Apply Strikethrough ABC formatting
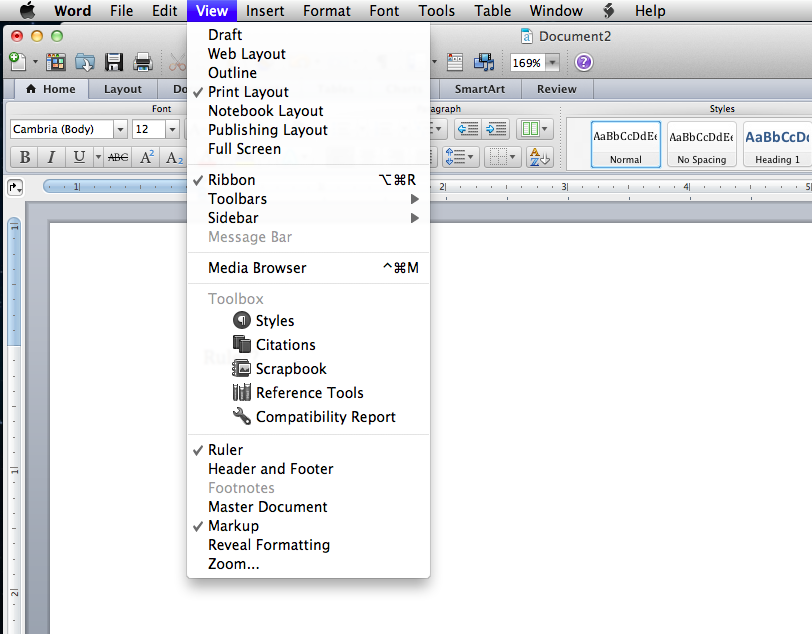The image size is (812, 634). [118, 157]
